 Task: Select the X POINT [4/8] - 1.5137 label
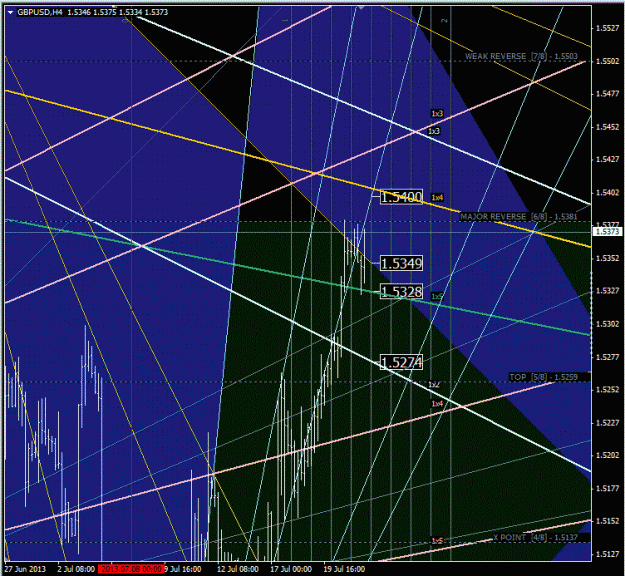[x=535, y=537]
